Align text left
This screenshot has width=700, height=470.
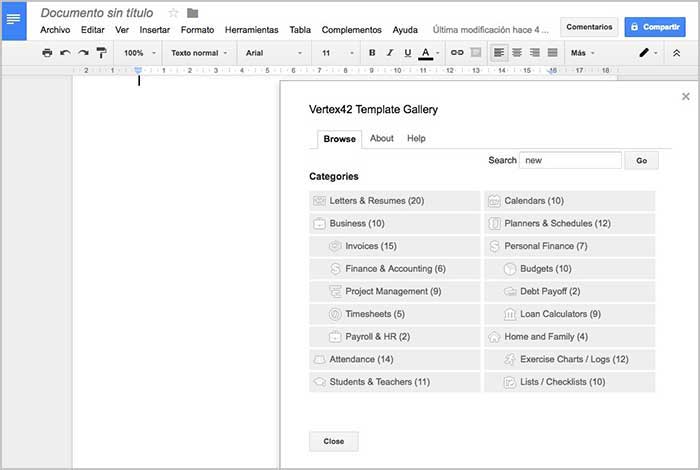tap(499, 53)
